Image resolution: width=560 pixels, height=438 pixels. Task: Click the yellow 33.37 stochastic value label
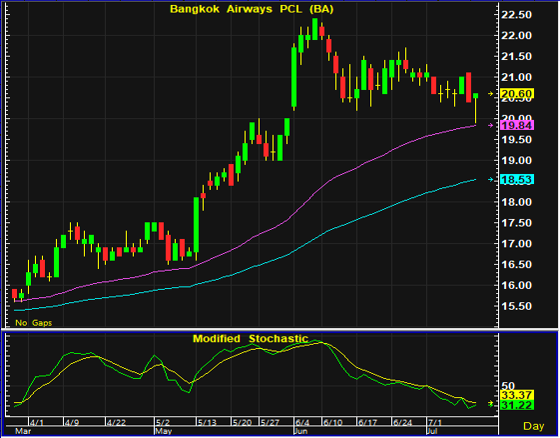point(517,395)
